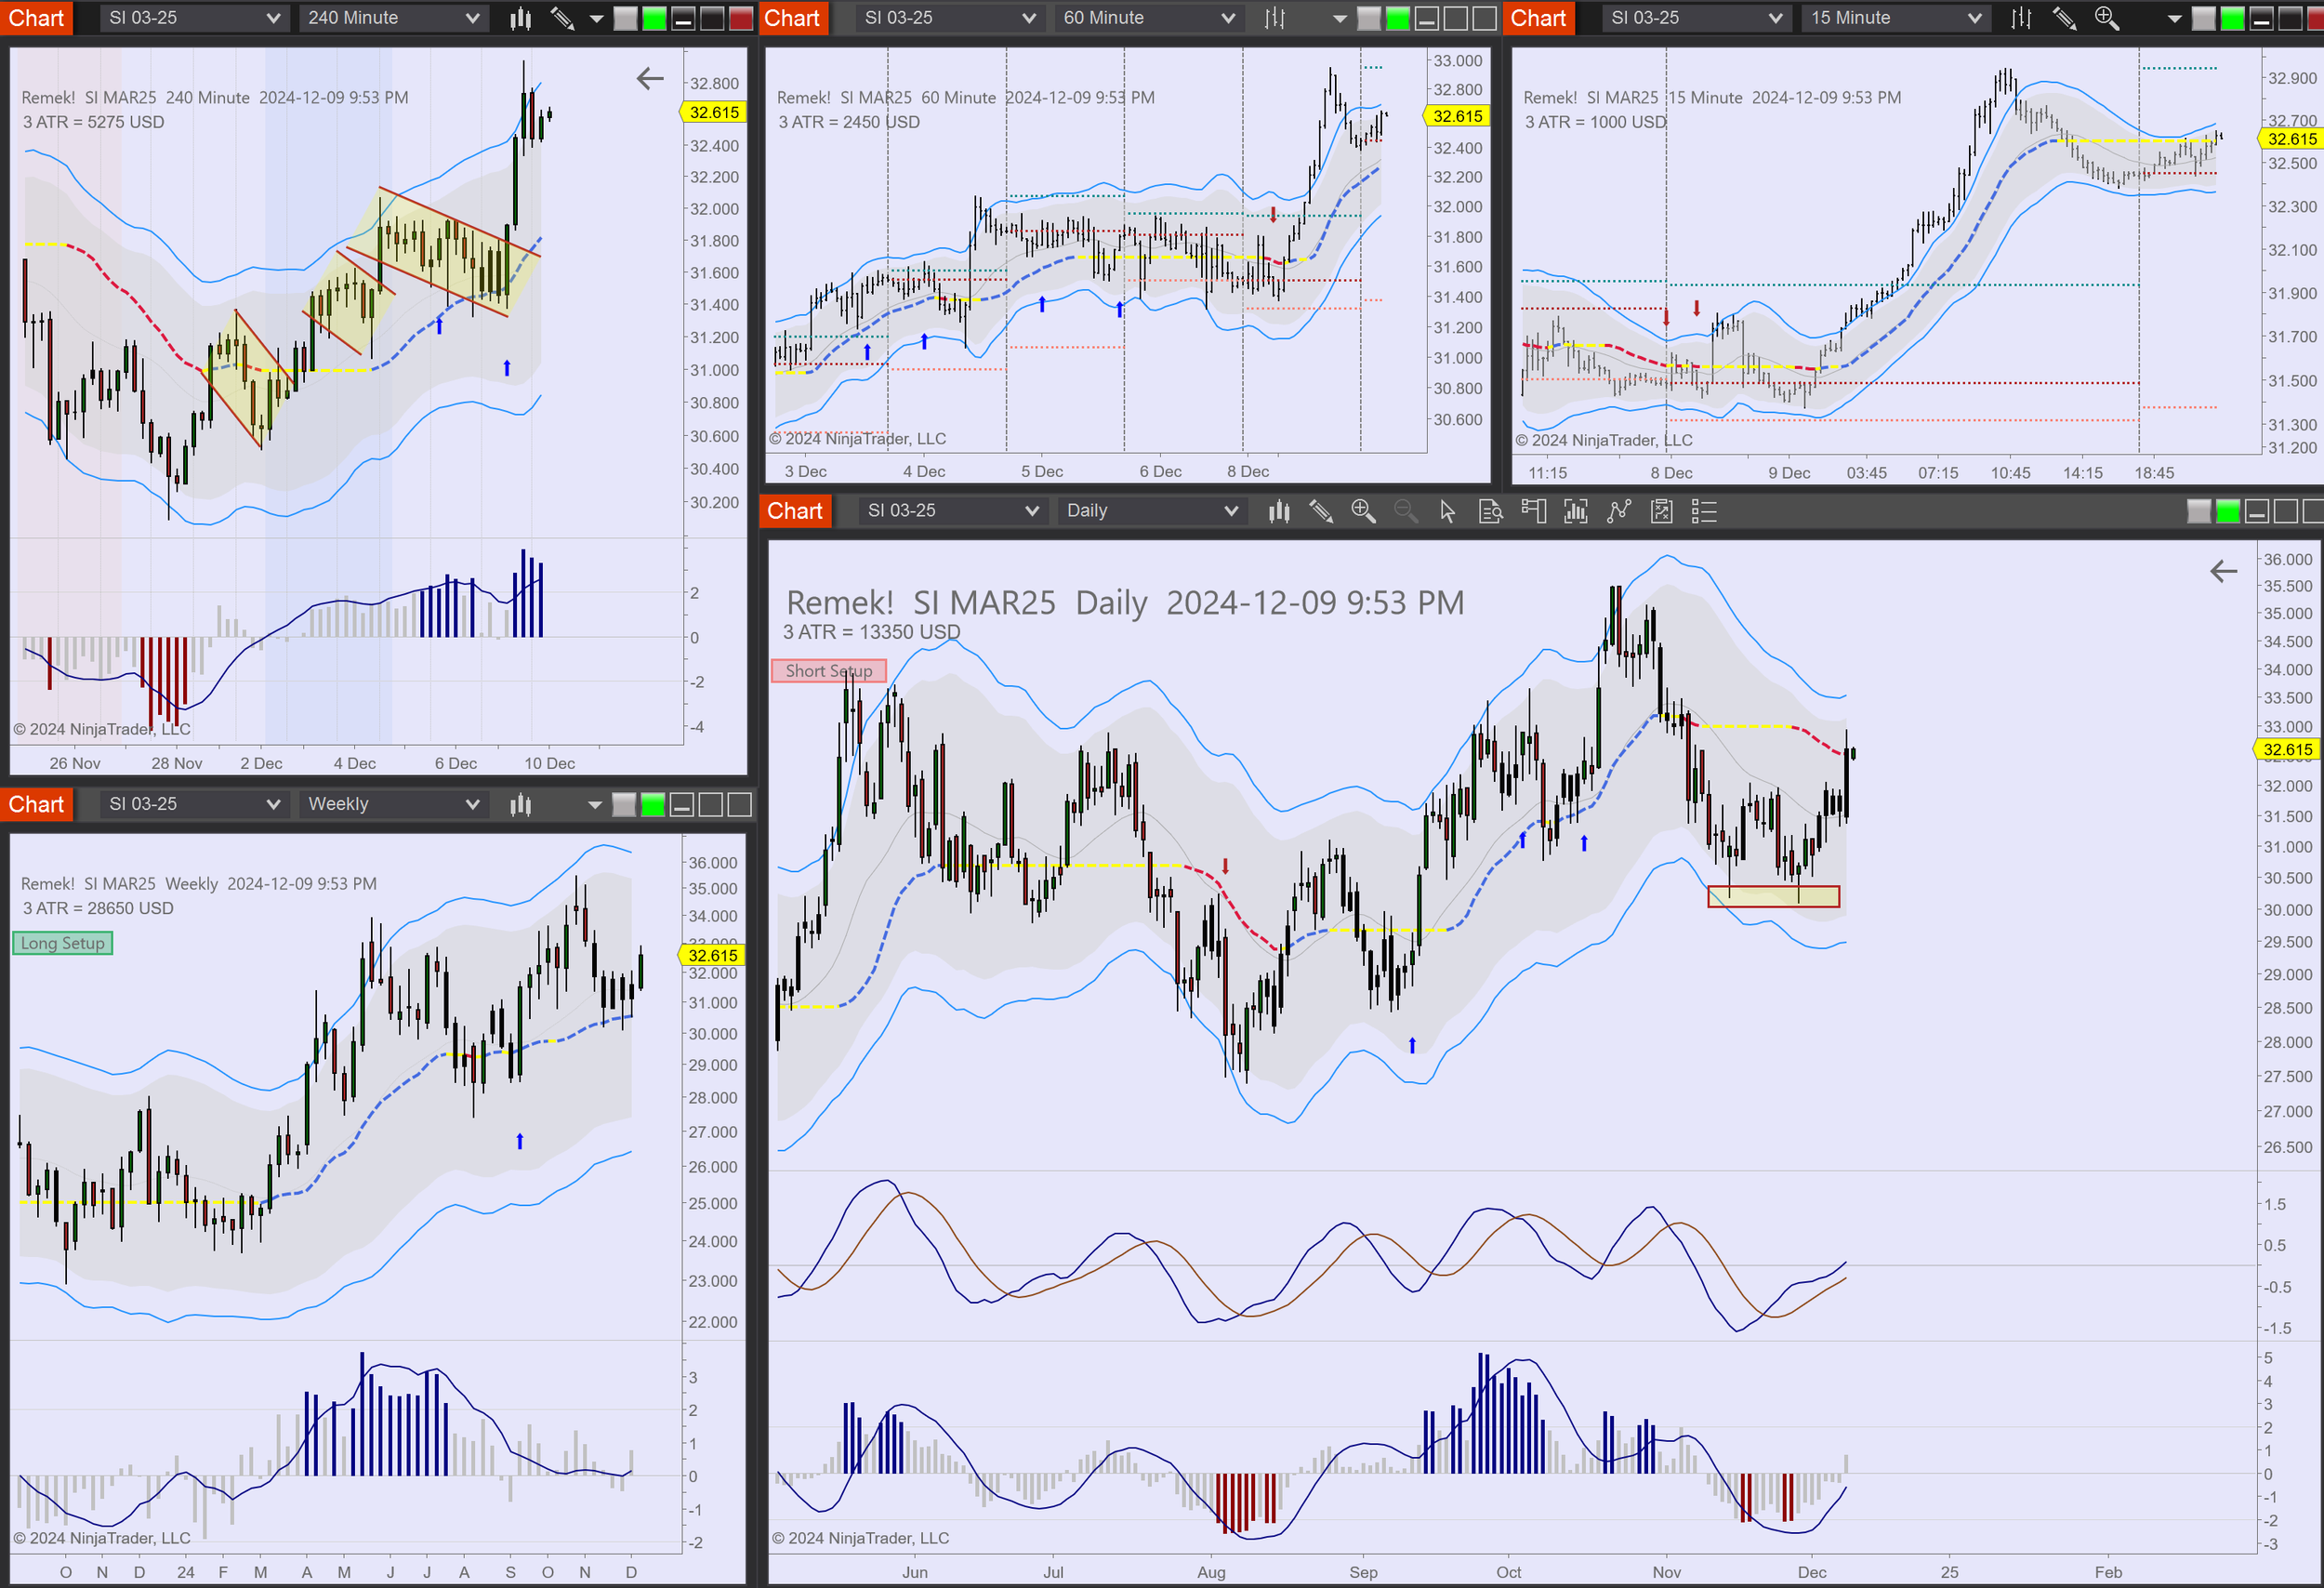
Task: Click the red color button on the 240 Minute toolbar
Action: (x=741, y=18)
